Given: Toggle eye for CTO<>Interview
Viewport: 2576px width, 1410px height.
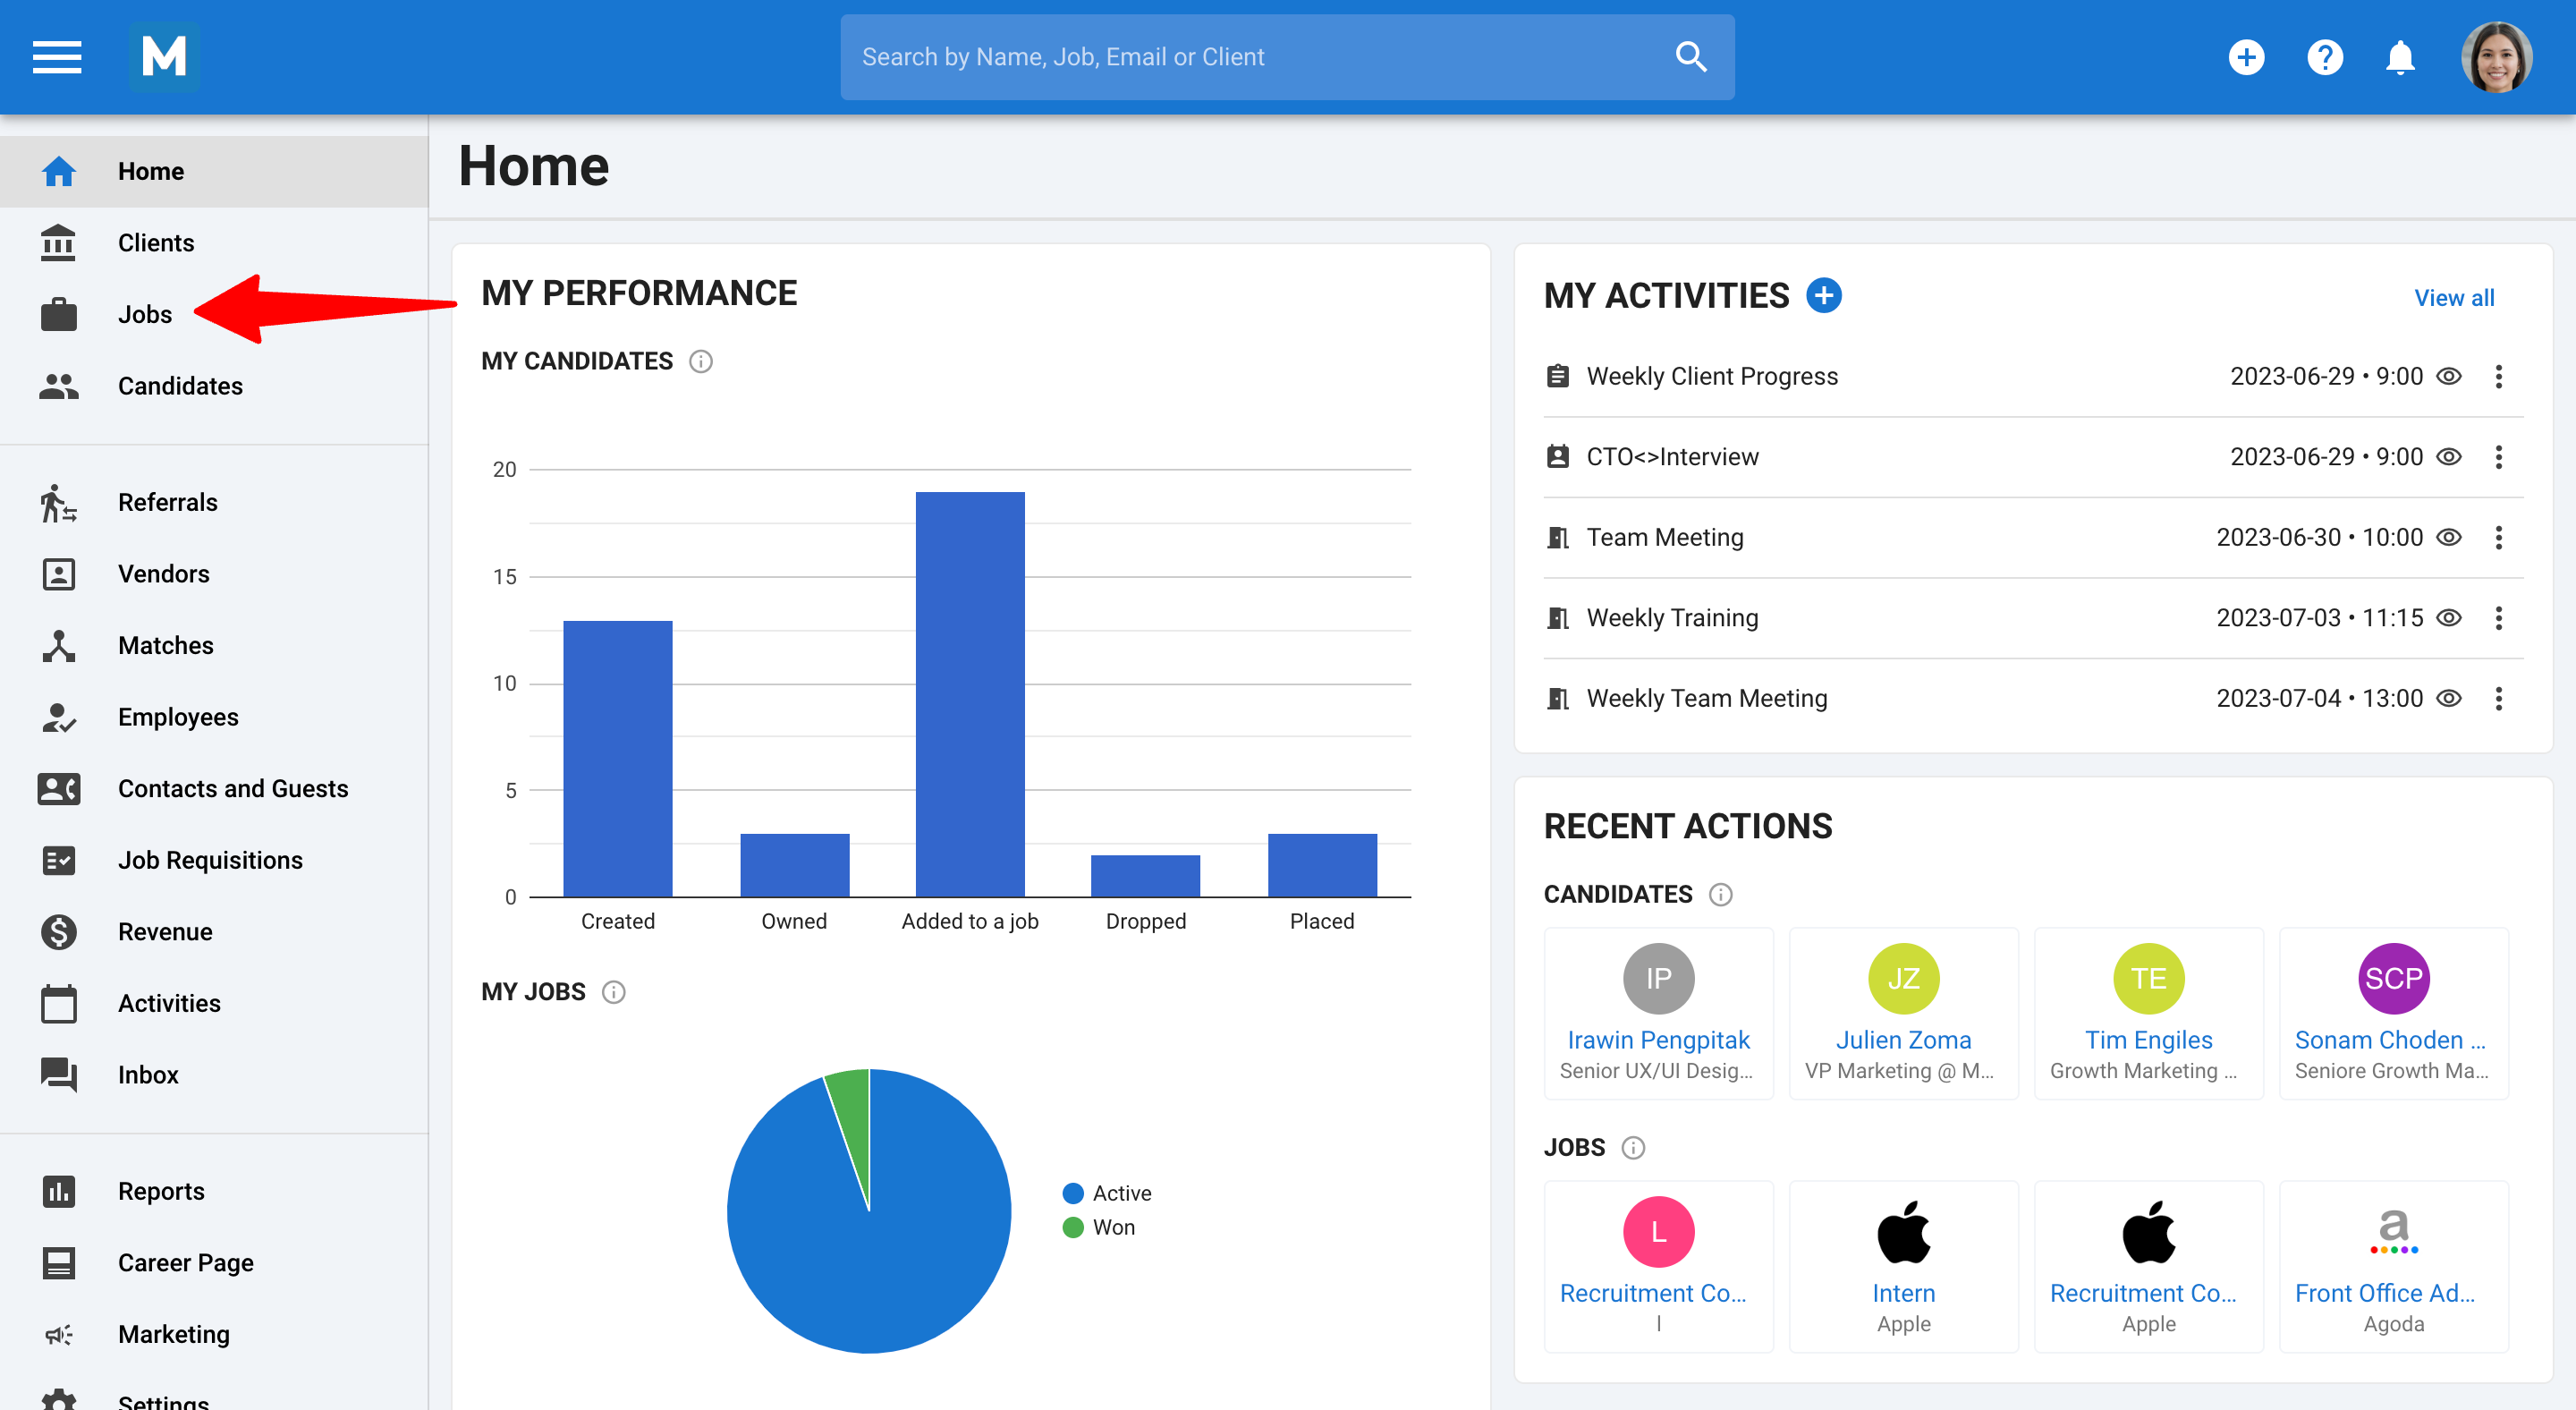Looking at the screenshot, I should [x=2448, y=457].
